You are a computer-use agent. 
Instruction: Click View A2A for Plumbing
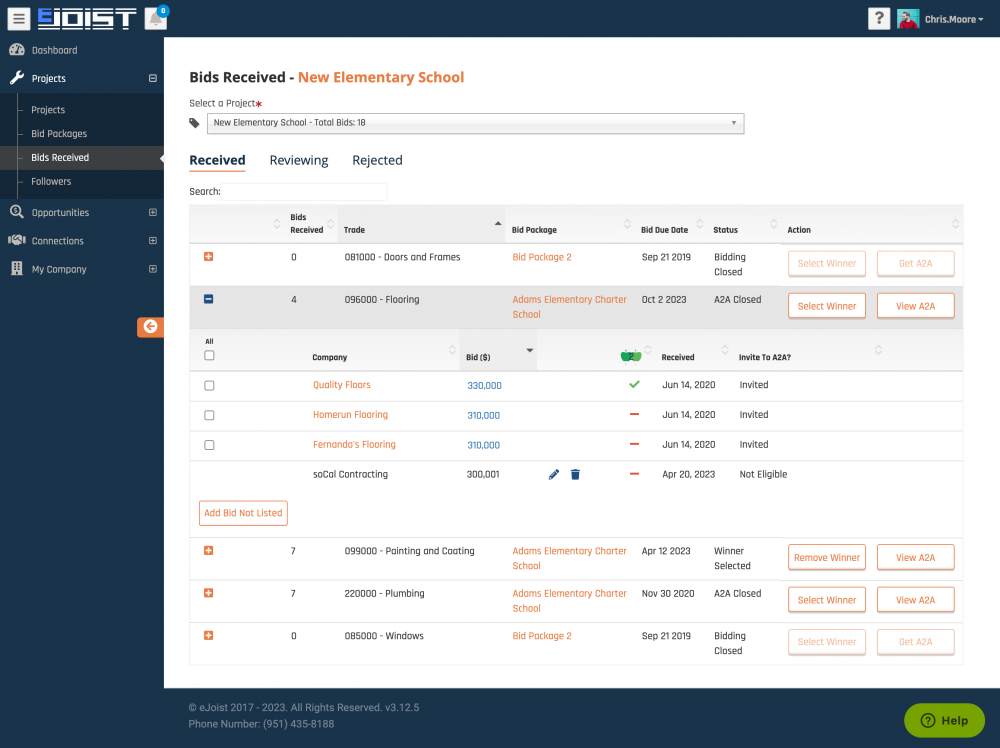[915, 600]
